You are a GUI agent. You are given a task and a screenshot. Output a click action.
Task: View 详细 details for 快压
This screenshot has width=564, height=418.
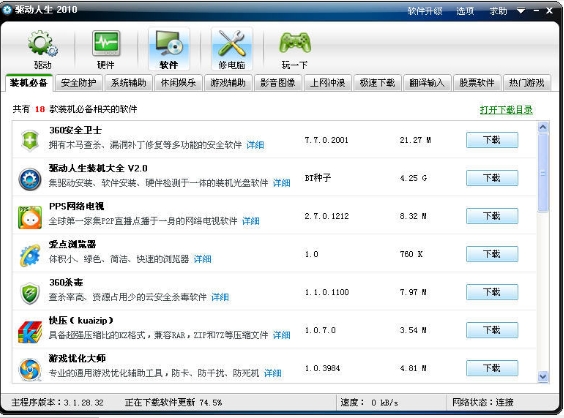click(x=282, y=336)
